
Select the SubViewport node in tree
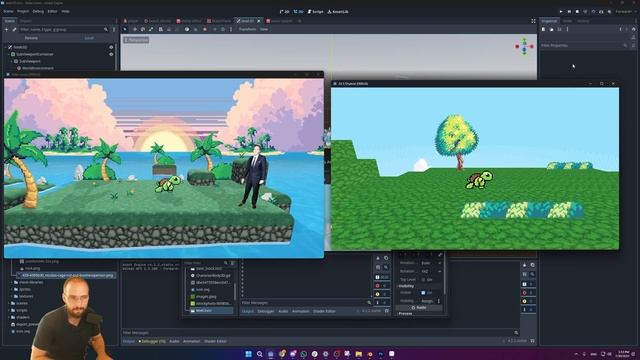30,61
